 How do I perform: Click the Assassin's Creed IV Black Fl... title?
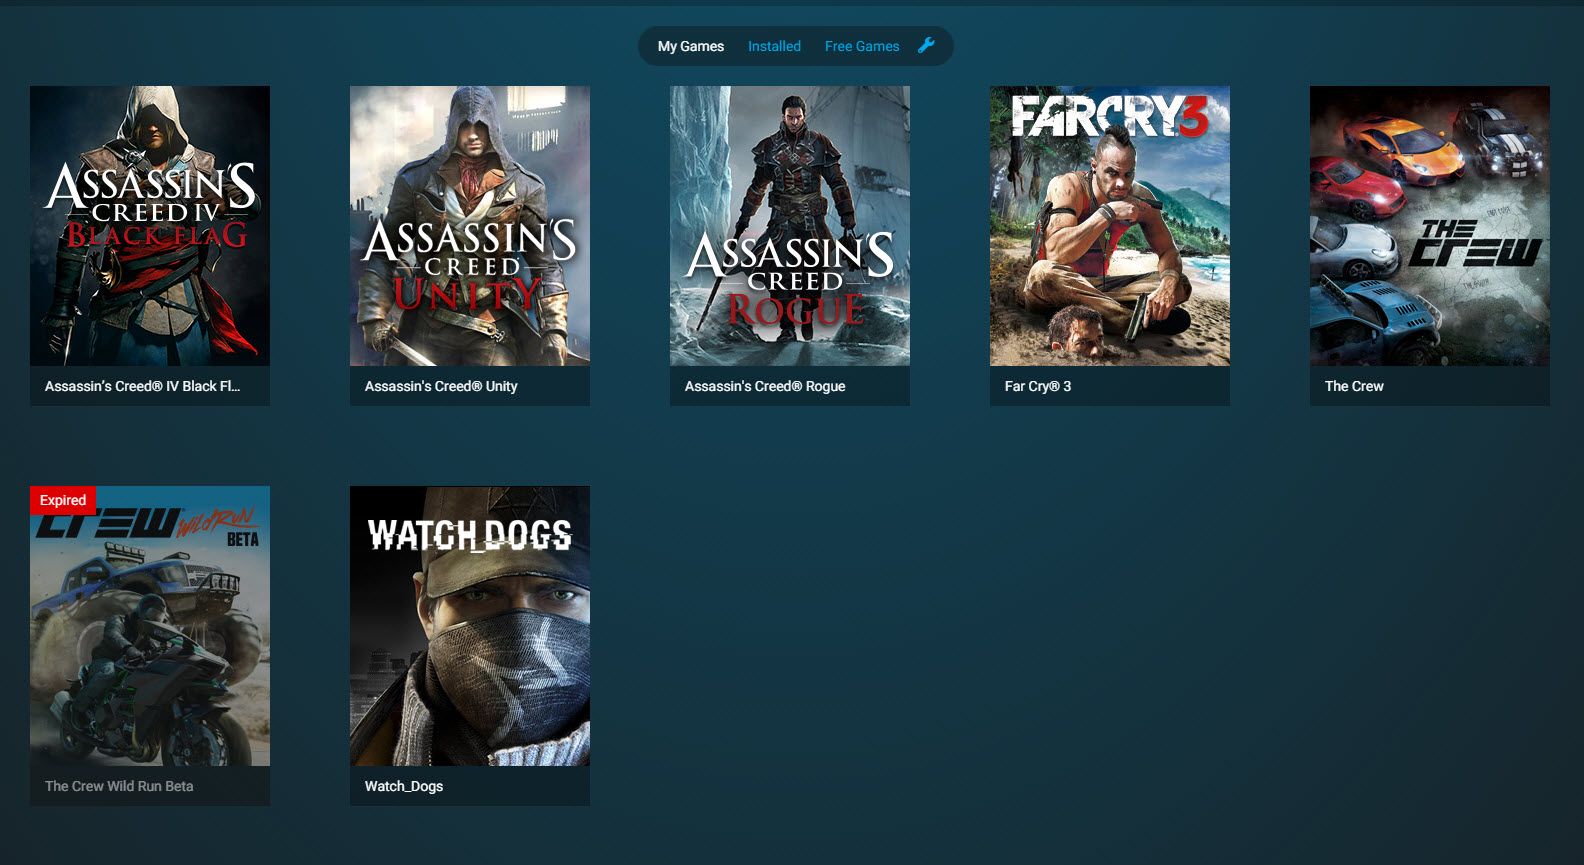142,386
